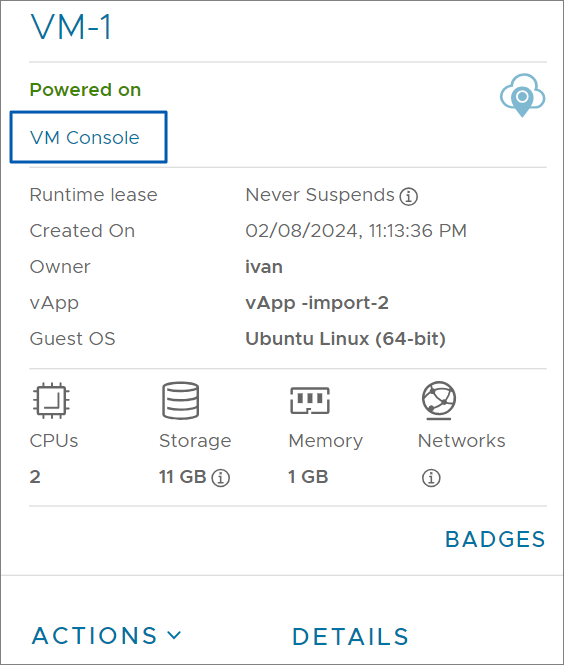
Task: Click the Ubuntu Linux (64-bit) guest OS value
Action: [345, 339]
